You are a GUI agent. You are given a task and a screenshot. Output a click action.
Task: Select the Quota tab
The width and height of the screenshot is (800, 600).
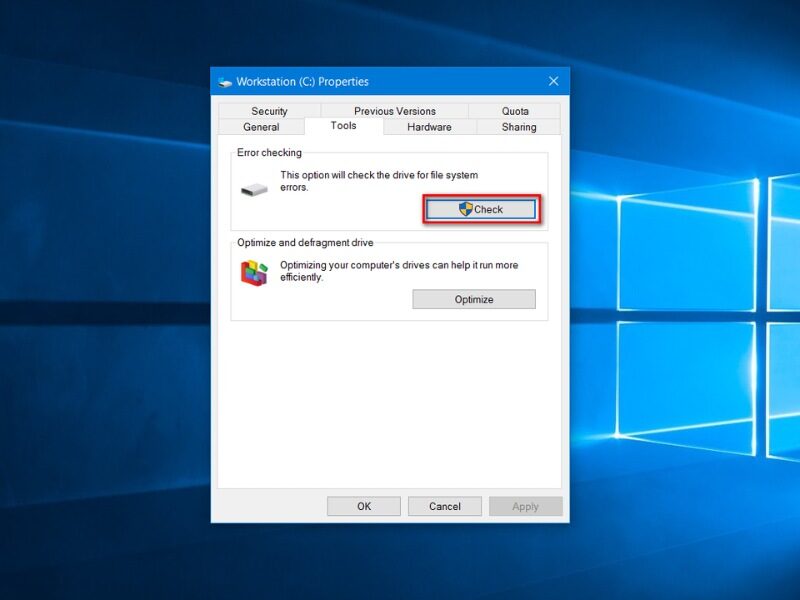tap(515, 111)
